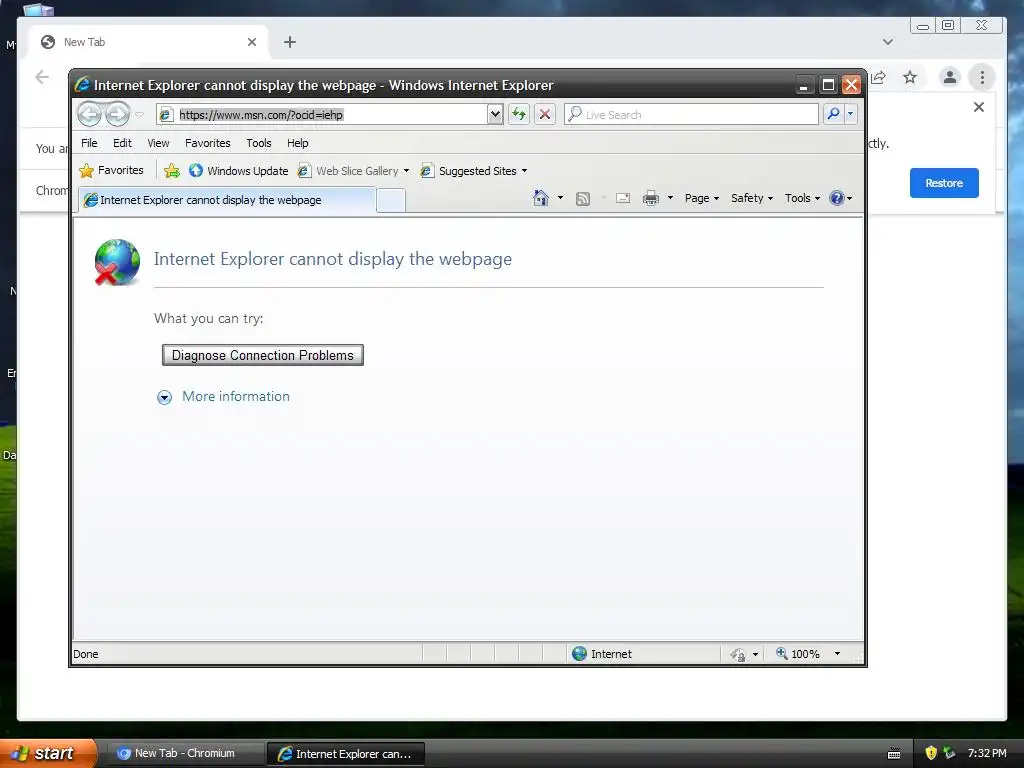The image size is (1024, 768).
Task: Click the security shield tray icon
Action: [931, 753]
